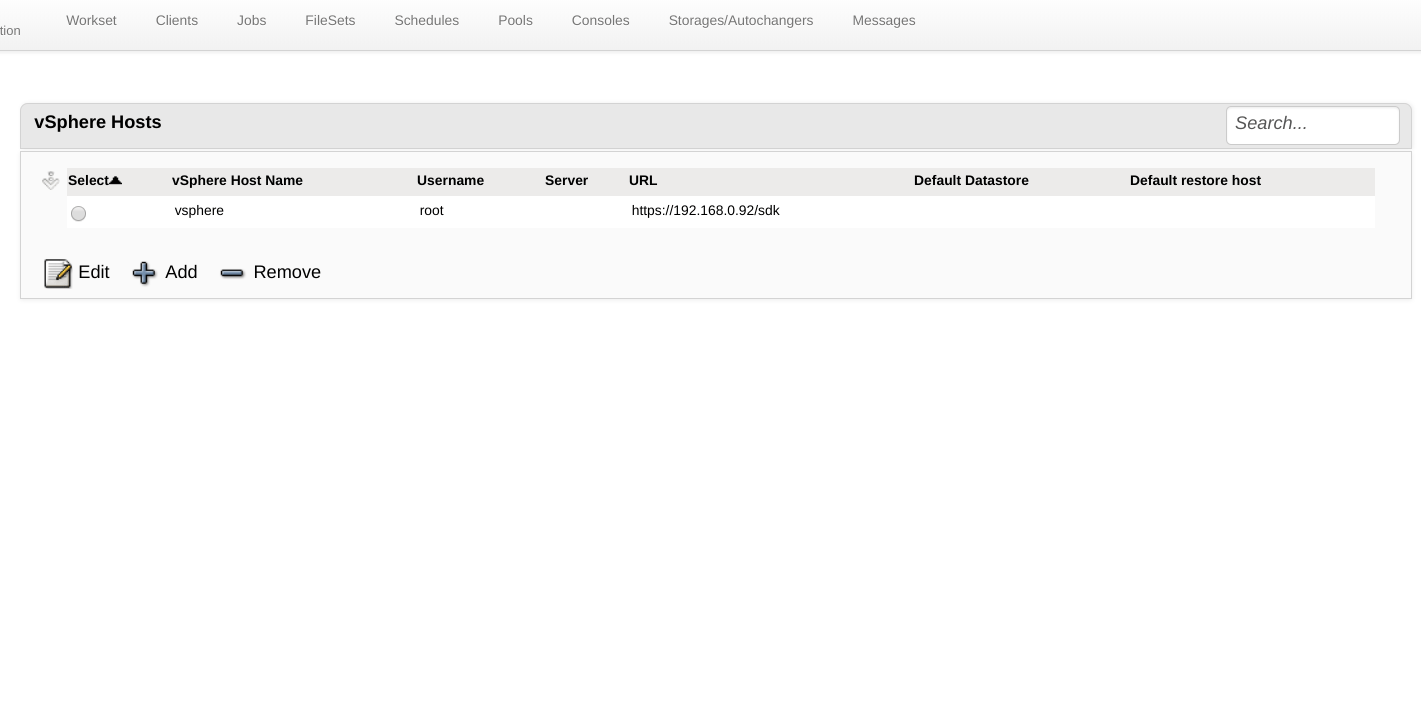Click the root username cell

click(x=431, y=211)
